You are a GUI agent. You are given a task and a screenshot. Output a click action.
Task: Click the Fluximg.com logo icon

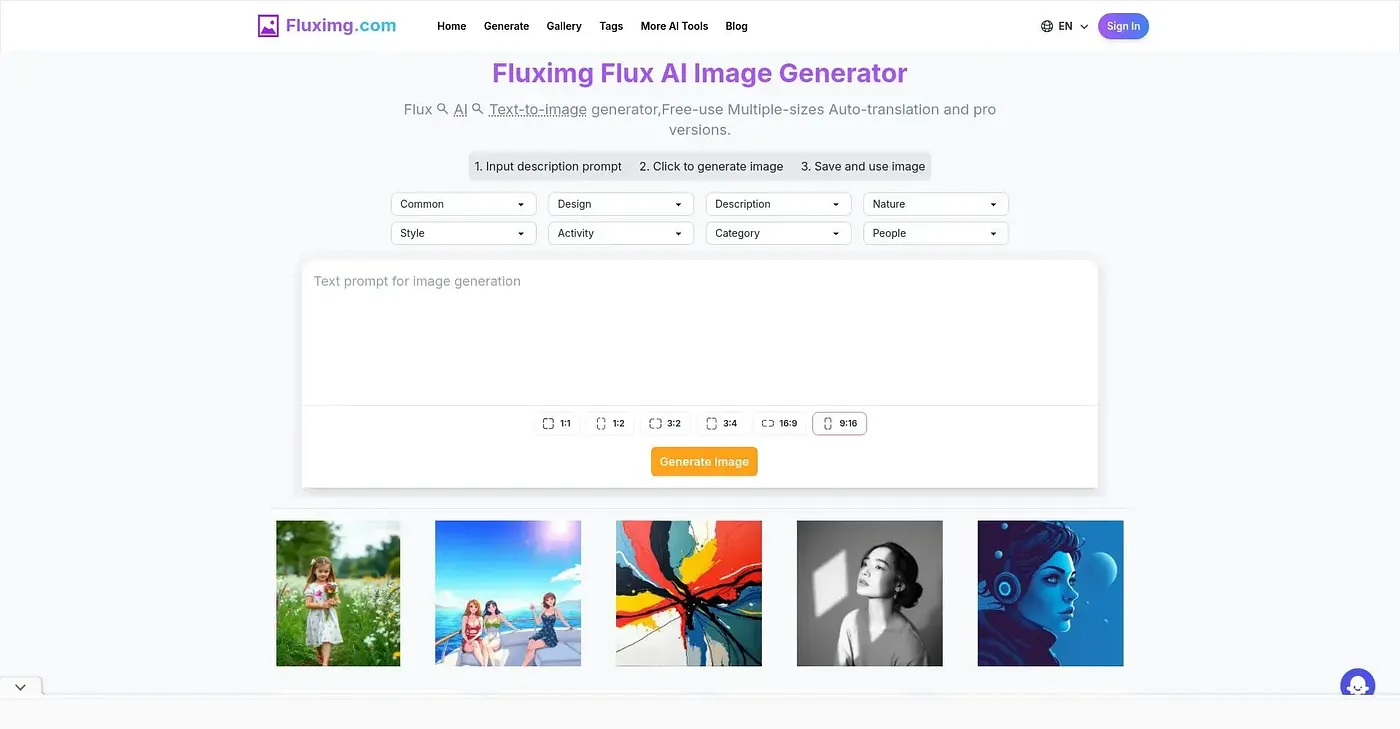(x=268, y=26)
